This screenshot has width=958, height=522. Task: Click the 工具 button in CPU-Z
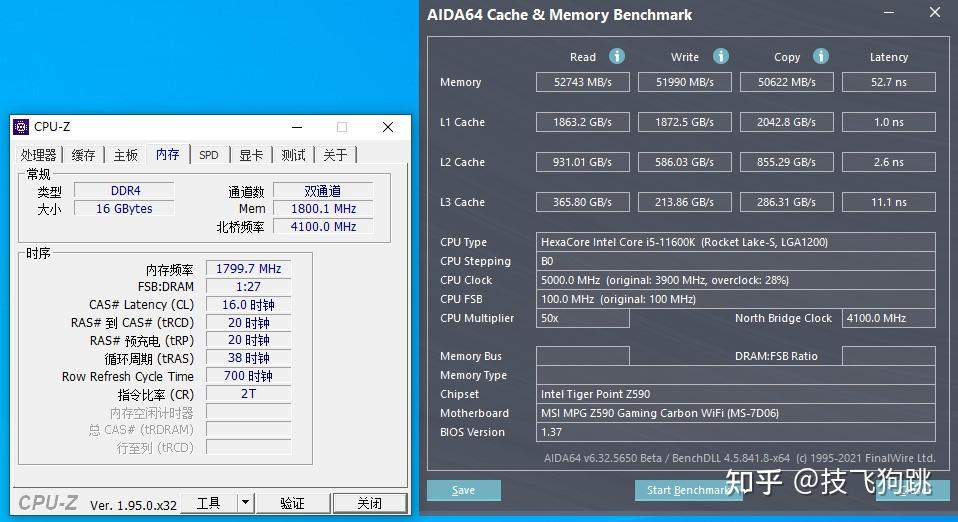point(209,503)
